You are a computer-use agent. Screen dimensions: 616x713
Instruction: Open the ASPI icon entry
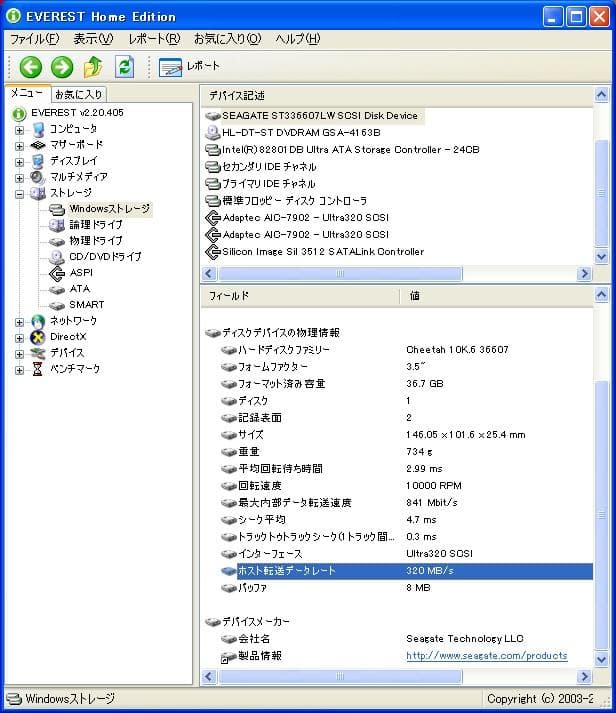point(57,273)
